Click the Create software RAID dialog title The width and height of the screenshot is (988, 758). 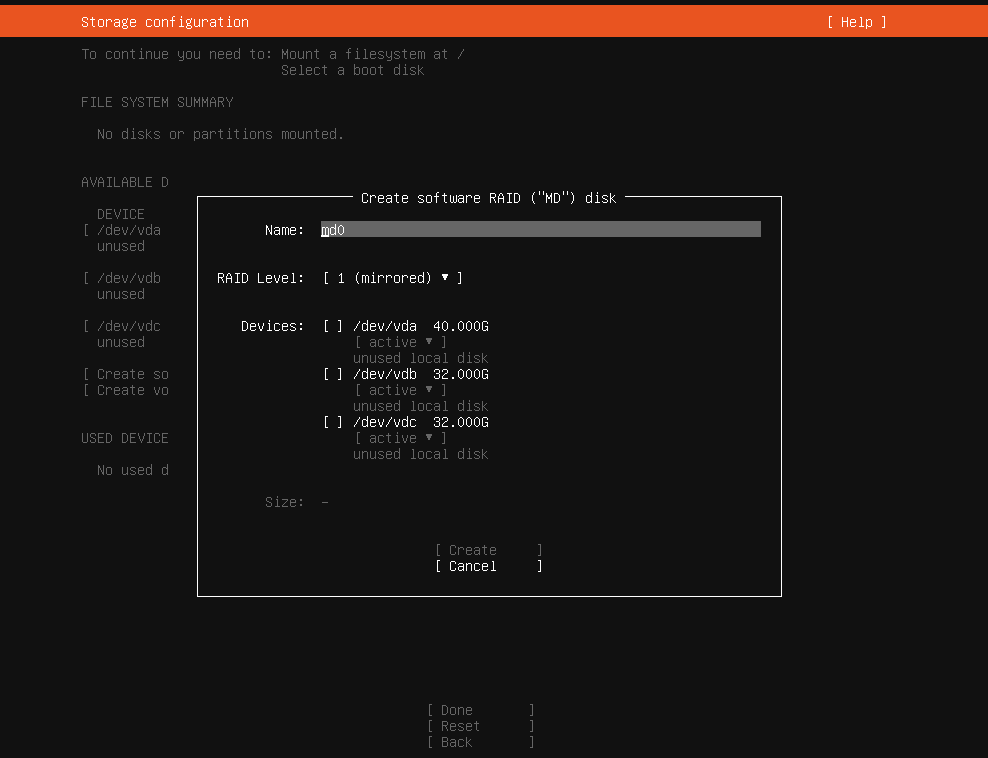click(488, 198)
